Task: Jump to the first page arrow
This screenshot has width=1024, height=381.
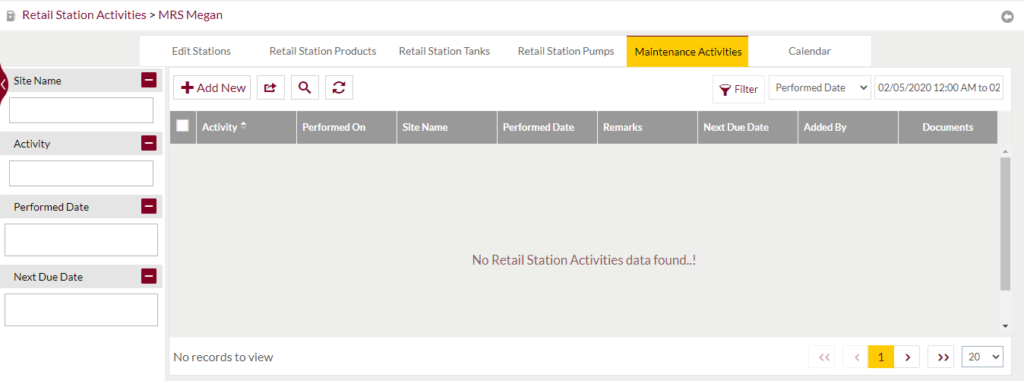Action: click(x=823, y=357)
